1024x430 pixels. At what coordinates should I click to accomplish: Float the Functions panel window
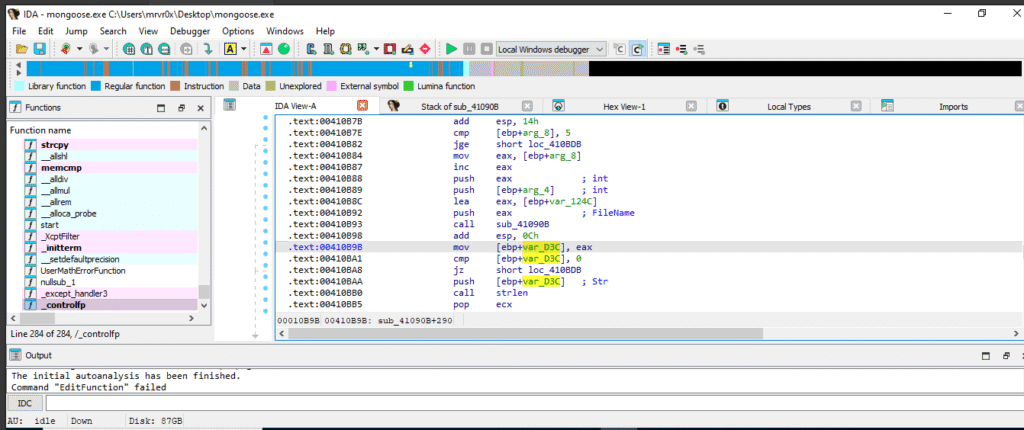point(182,108)
